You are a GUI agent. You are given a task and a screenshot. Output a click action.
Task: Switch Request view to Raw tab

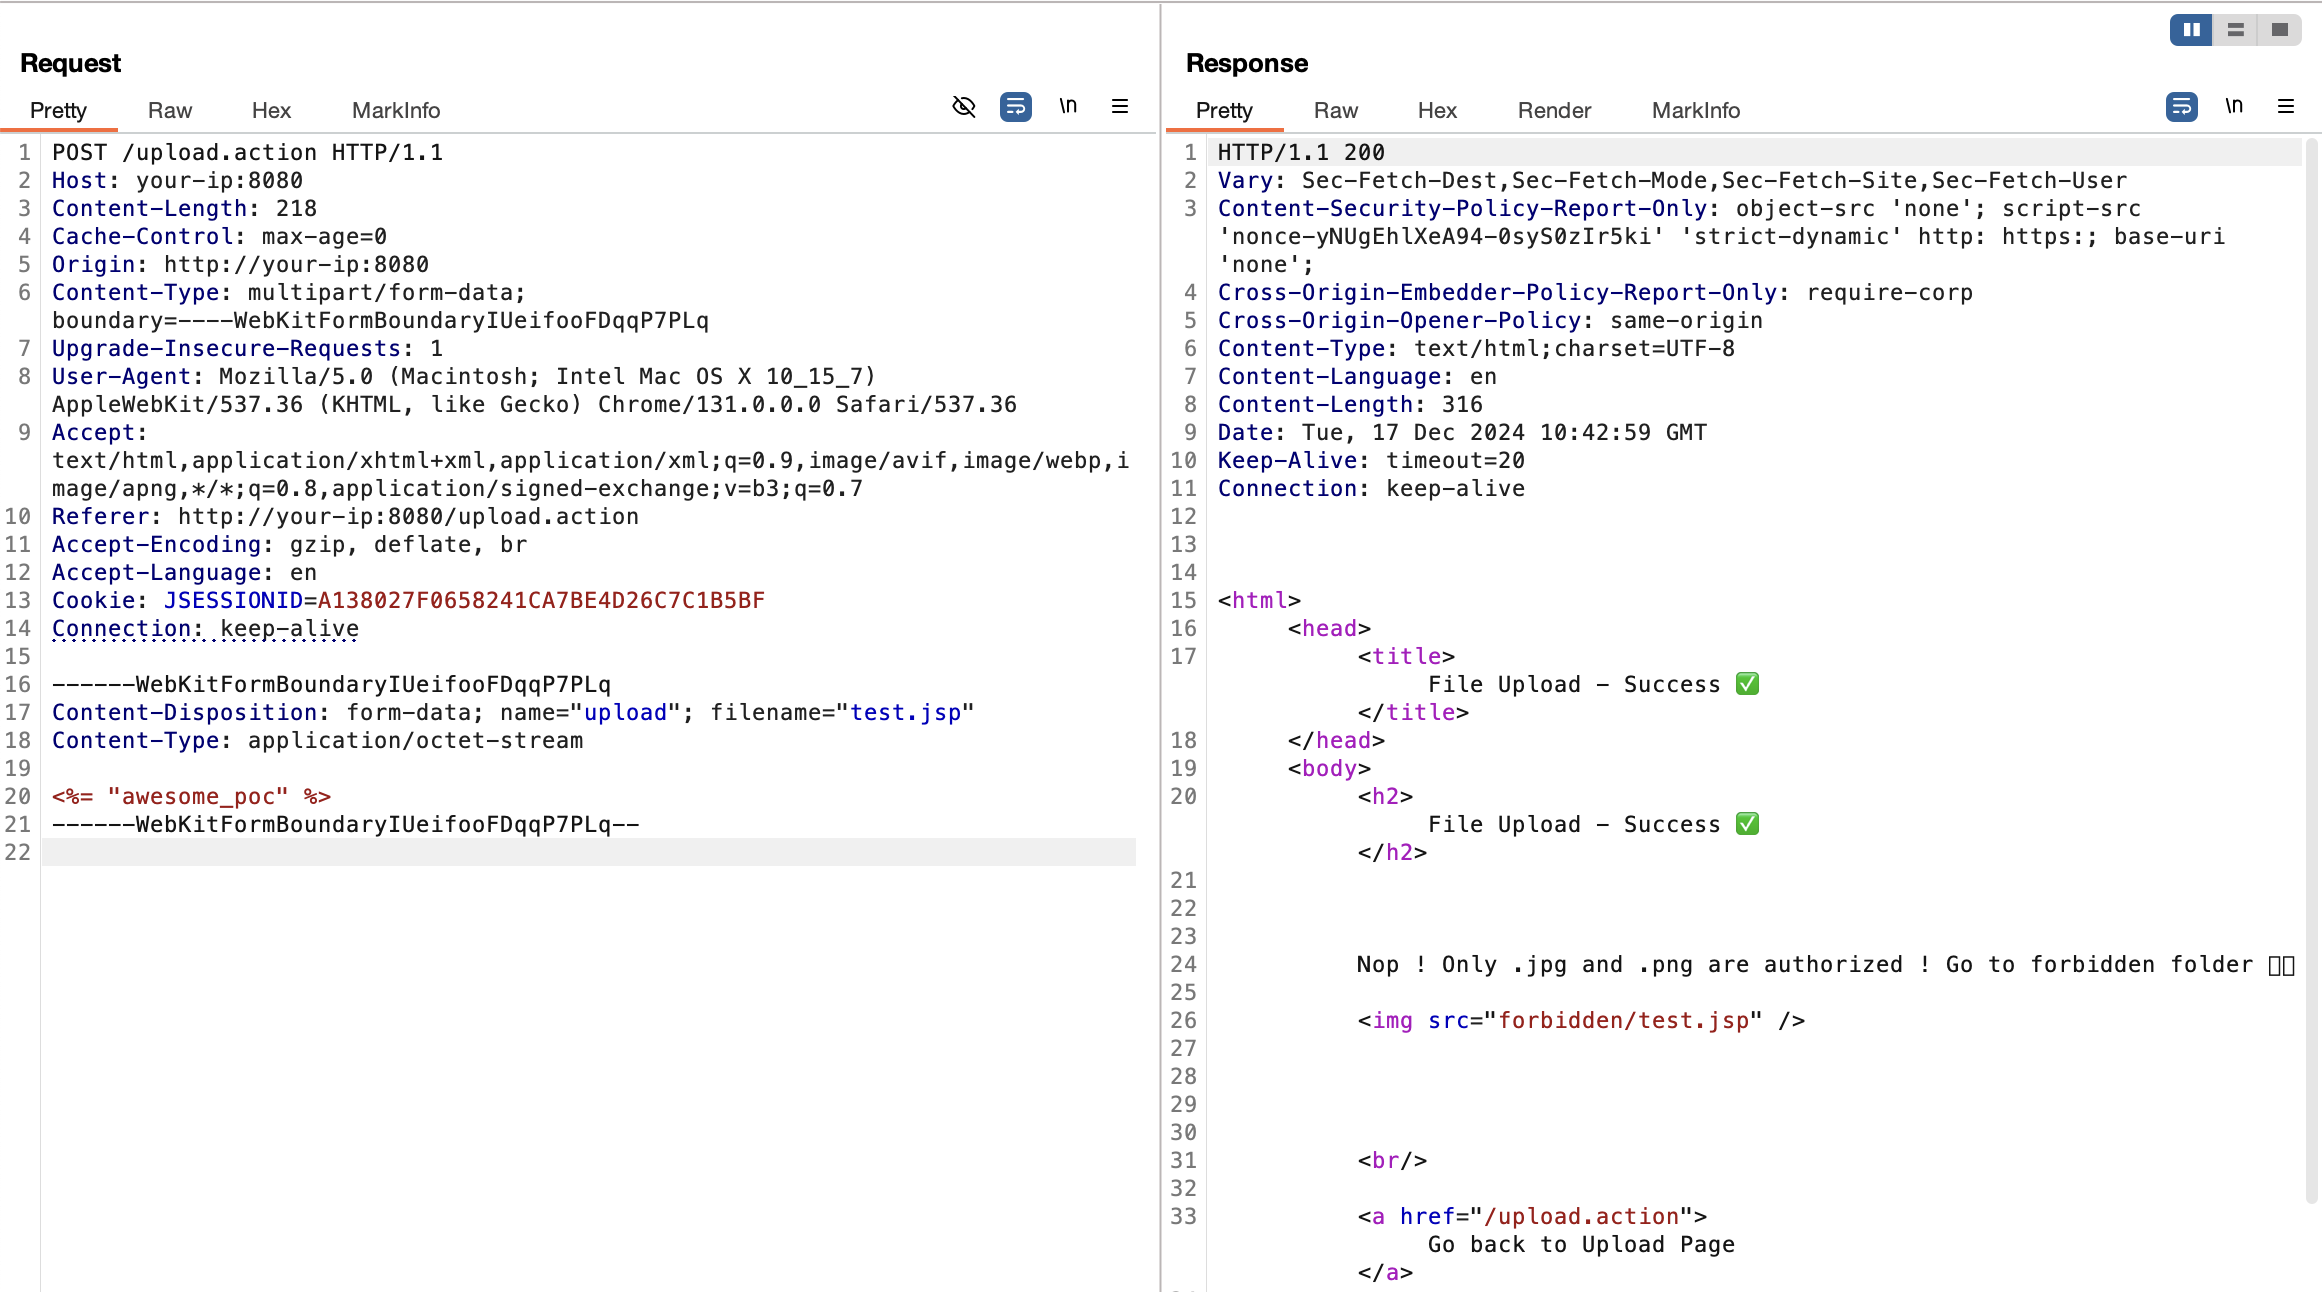169,110
